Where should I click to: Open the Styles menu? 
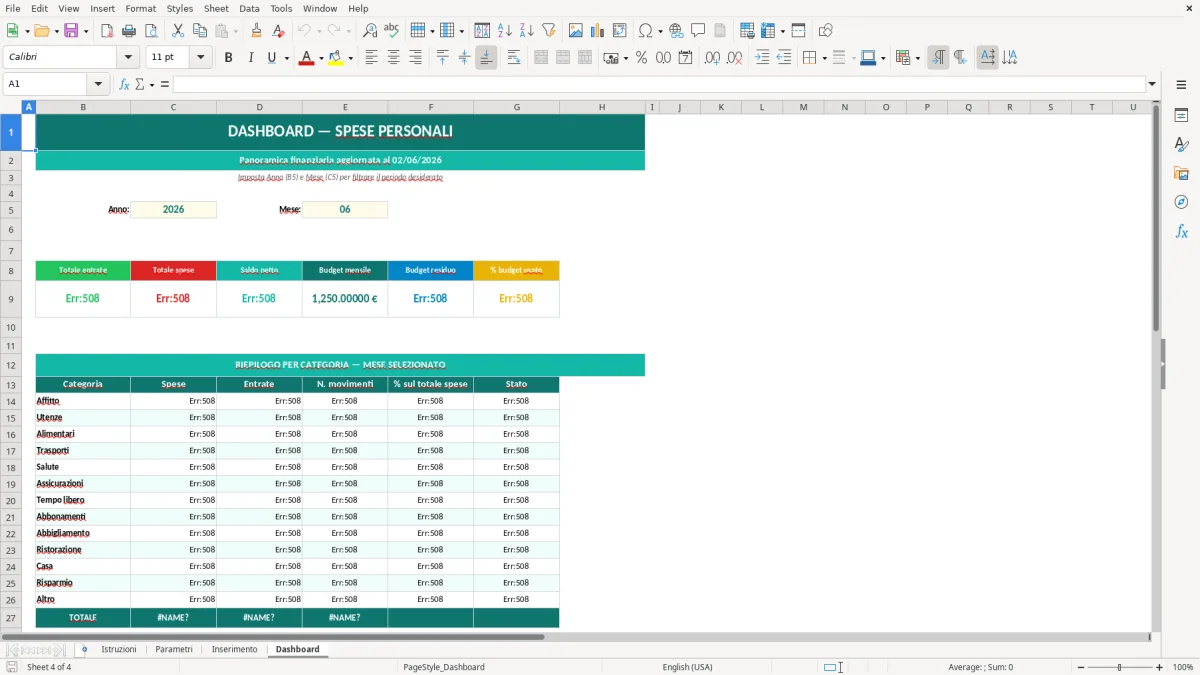180,8
